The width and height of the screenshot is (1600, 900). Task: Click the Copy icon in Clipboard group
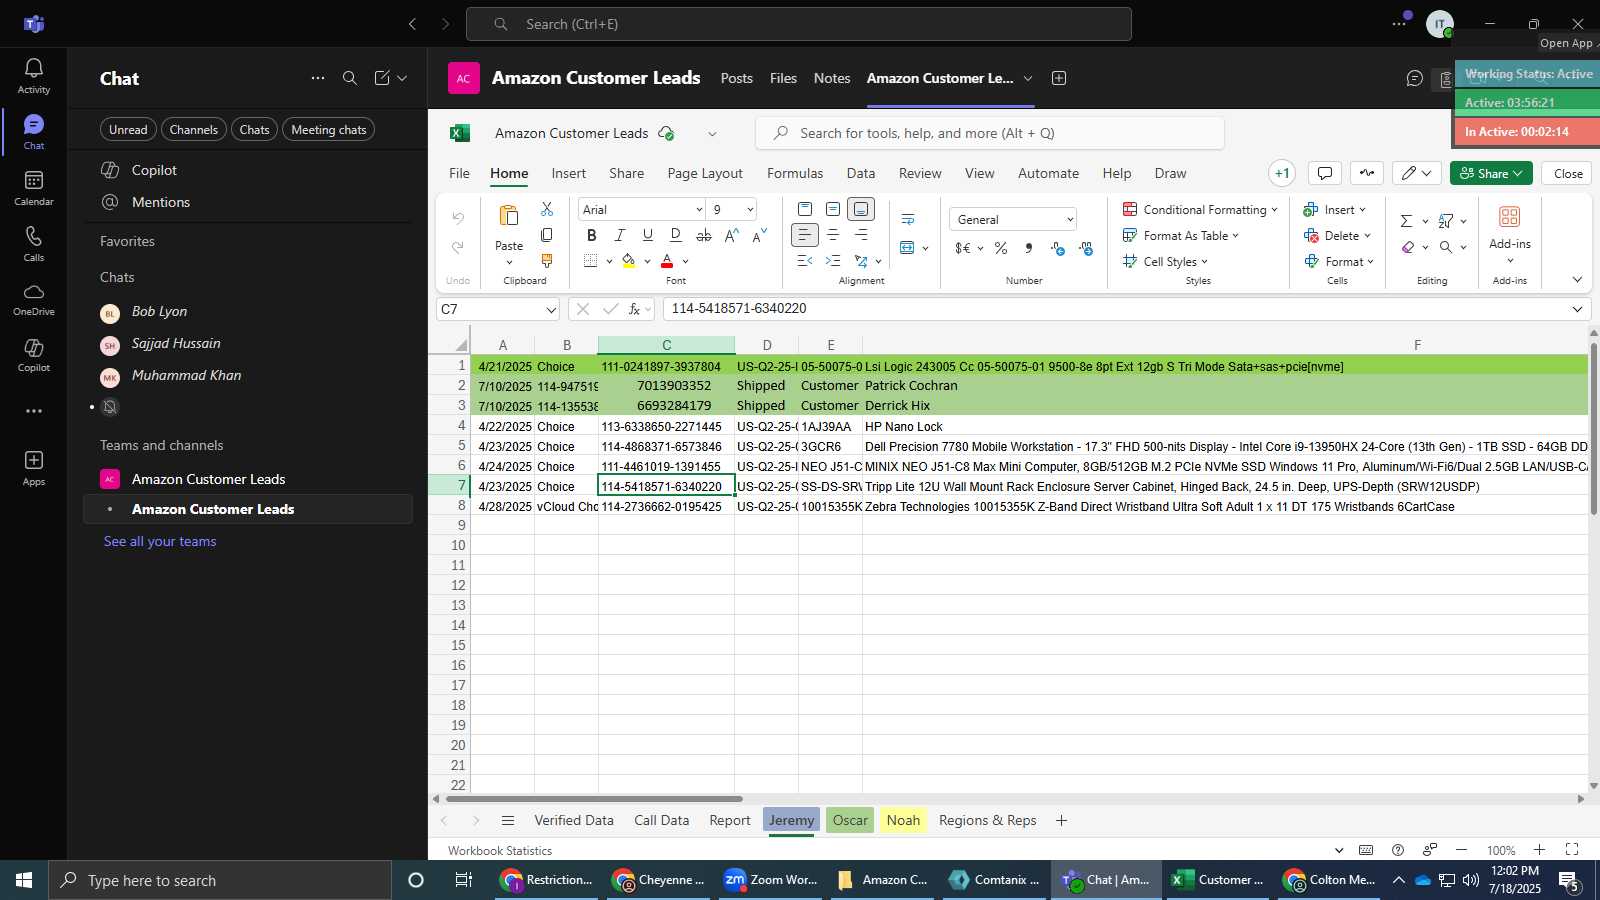click(x=547, y=235)
